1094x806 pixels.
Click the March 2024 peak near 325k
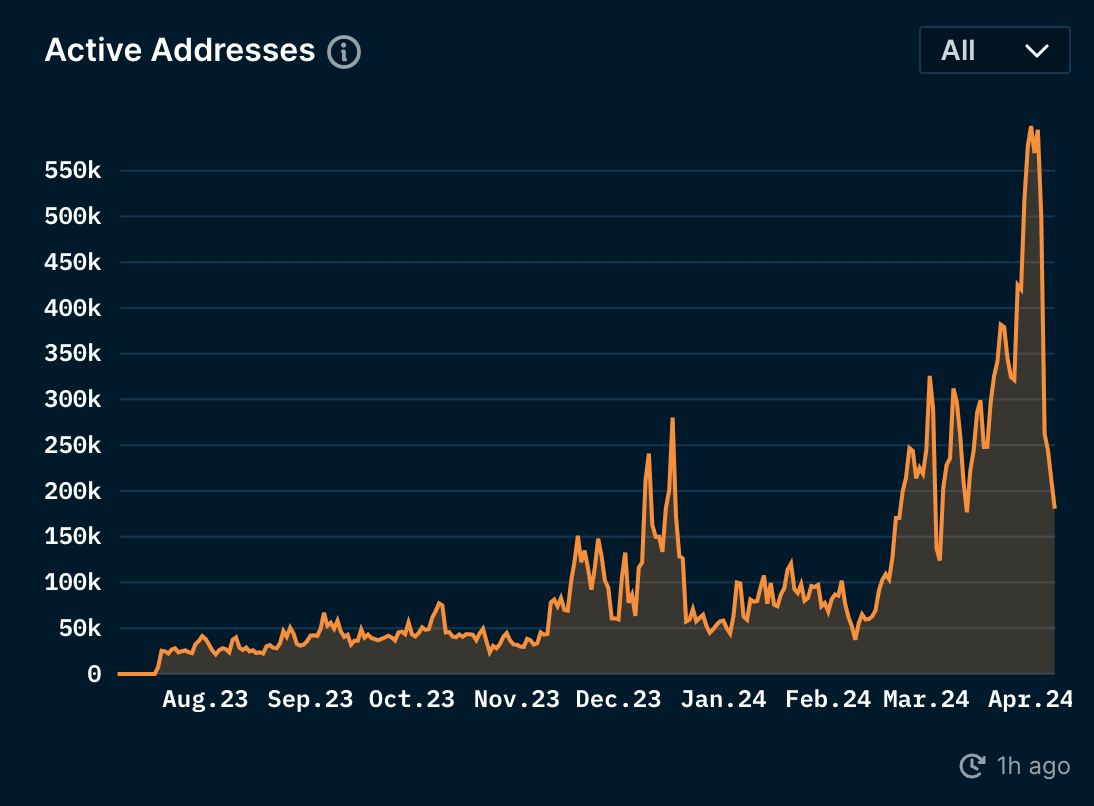(x=930, y=377)
